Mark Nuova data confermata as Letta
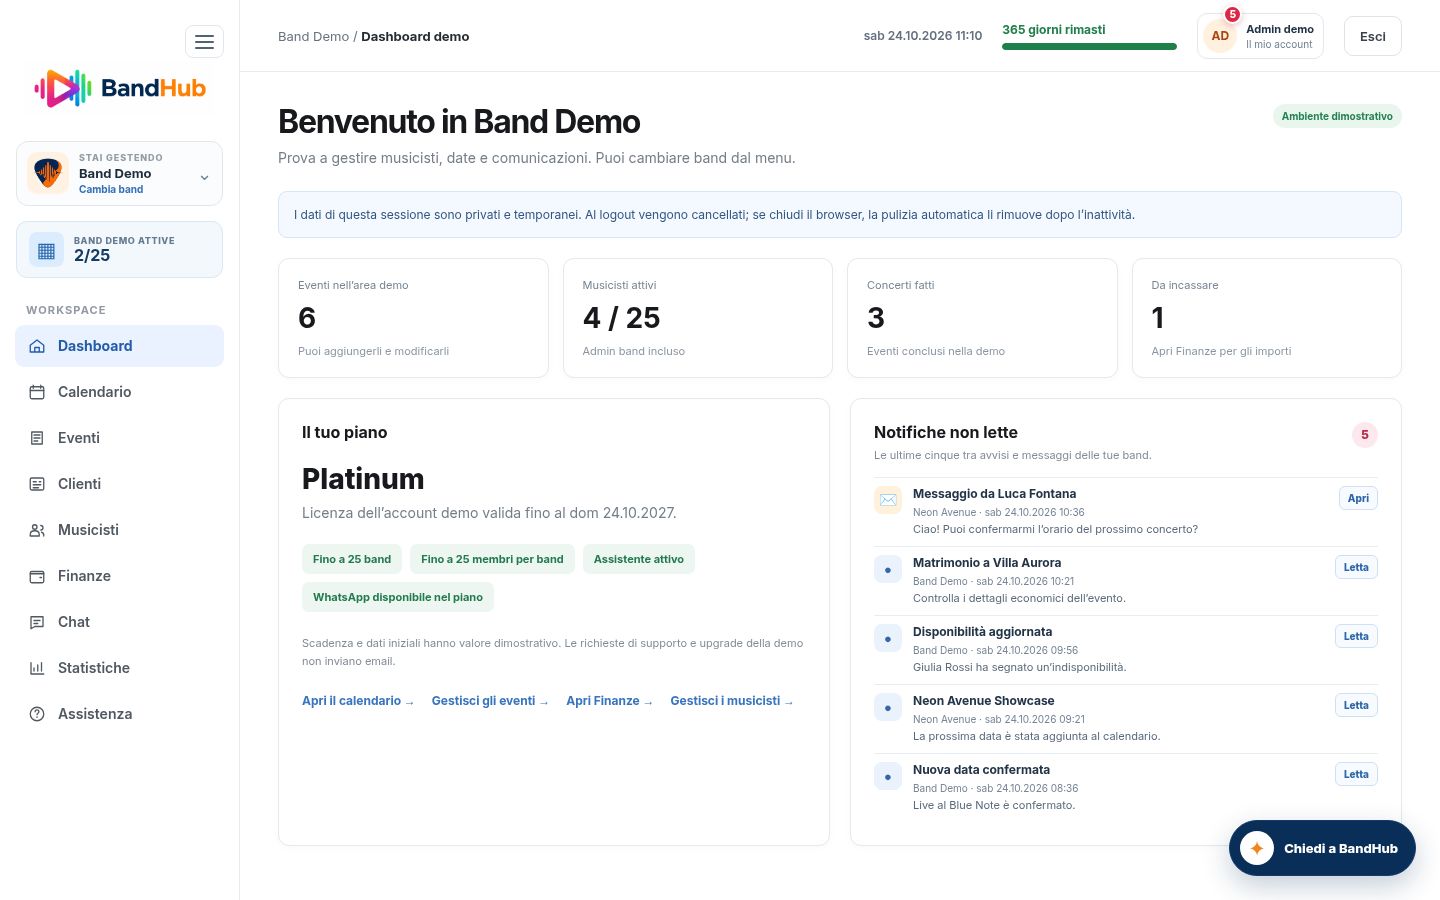The image size is (1440, 900). pos(1356,774)
